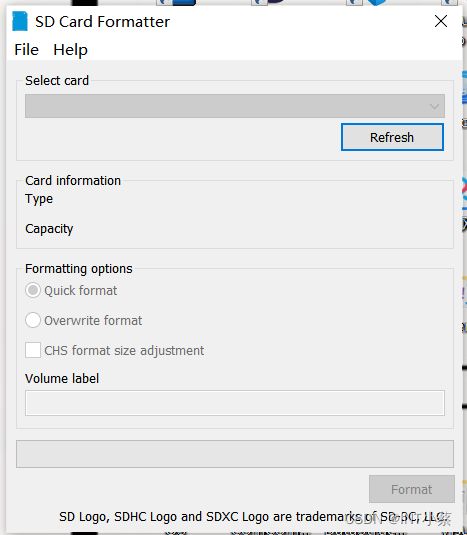Enable CHS format size adjustment checkbox

click(33, 350)
